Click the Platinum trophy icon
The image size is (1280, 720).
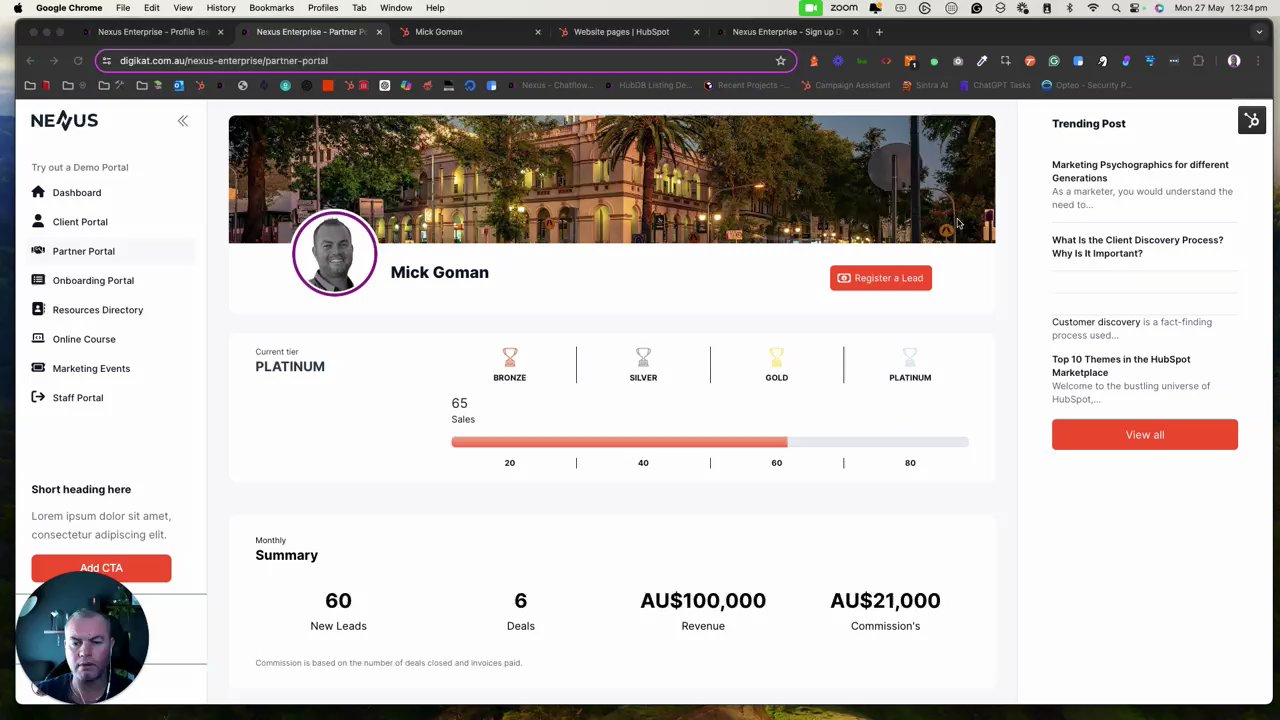point(910,358)
